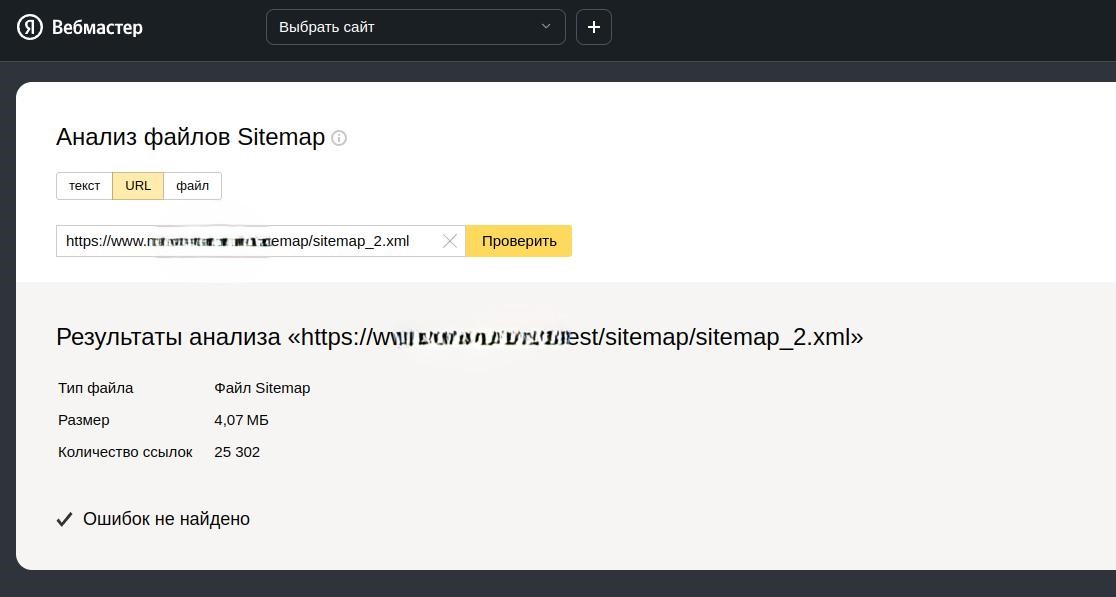Image resolution: width=1116 pixels, height=597 pixels.
Task: Click the 'Количество ссылок' label
Action: point(125,452)
